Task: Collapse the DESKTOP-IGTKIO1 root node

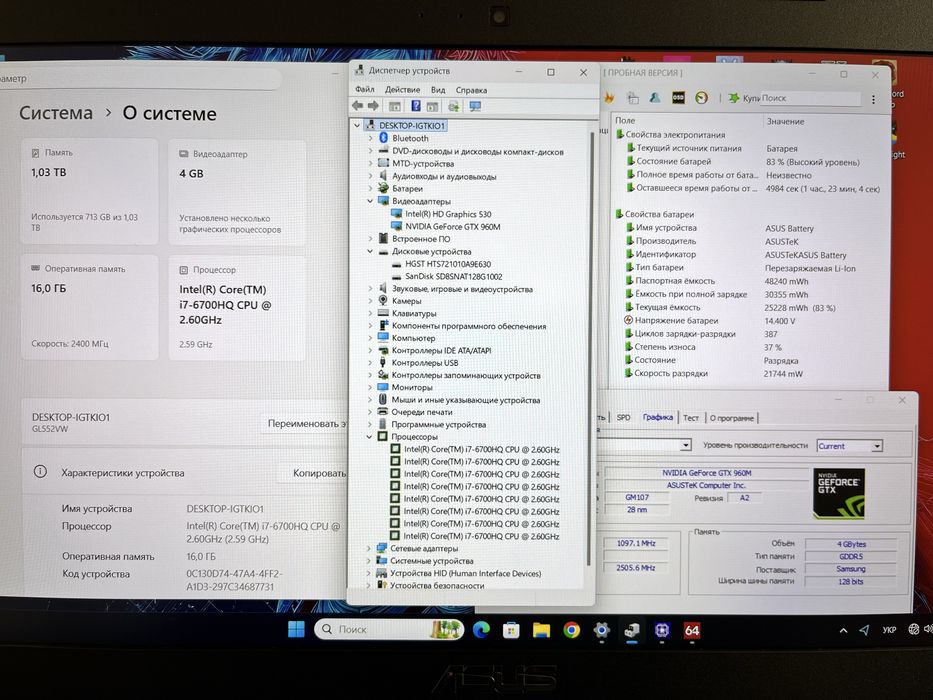Action: click(x=357, y=126)
